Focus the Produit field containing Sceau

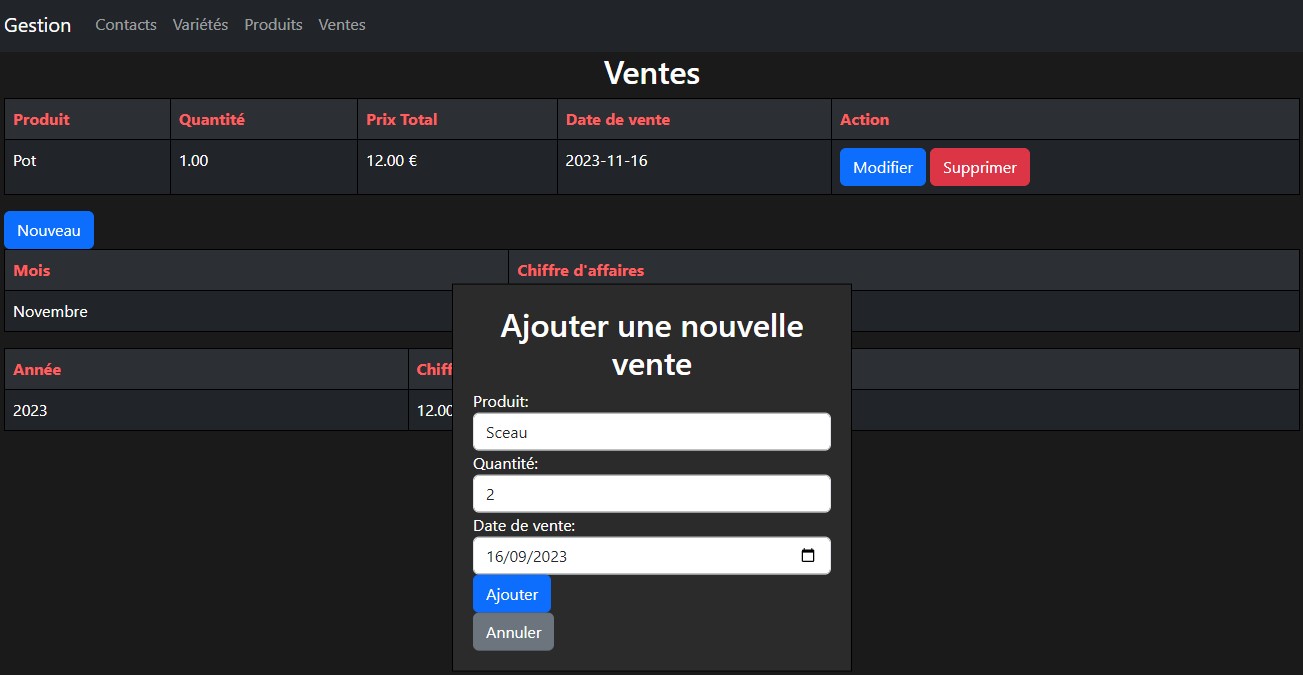(651, 432)
